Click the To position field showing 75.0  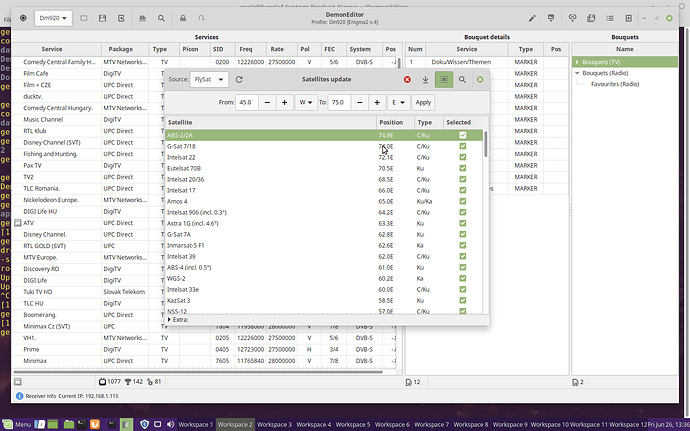339,102
